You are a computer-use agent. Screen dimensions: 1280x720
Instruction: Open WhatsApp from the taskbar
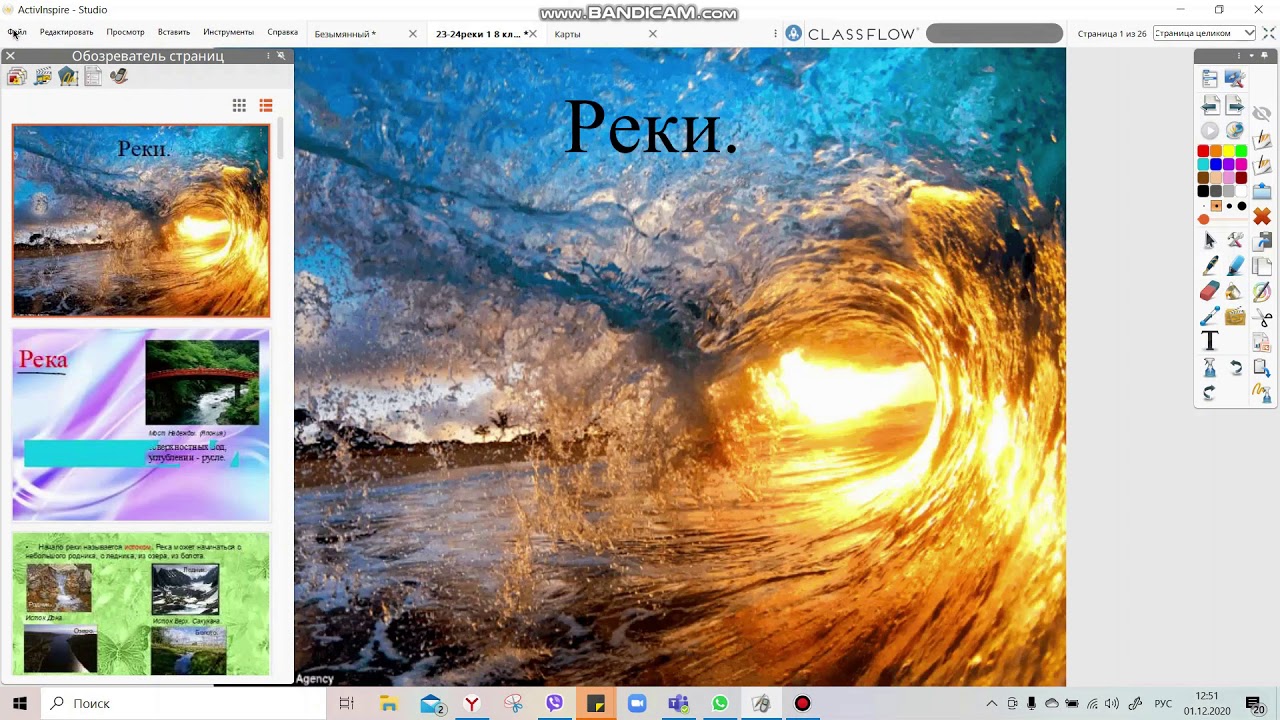click(x=720, y=703)
